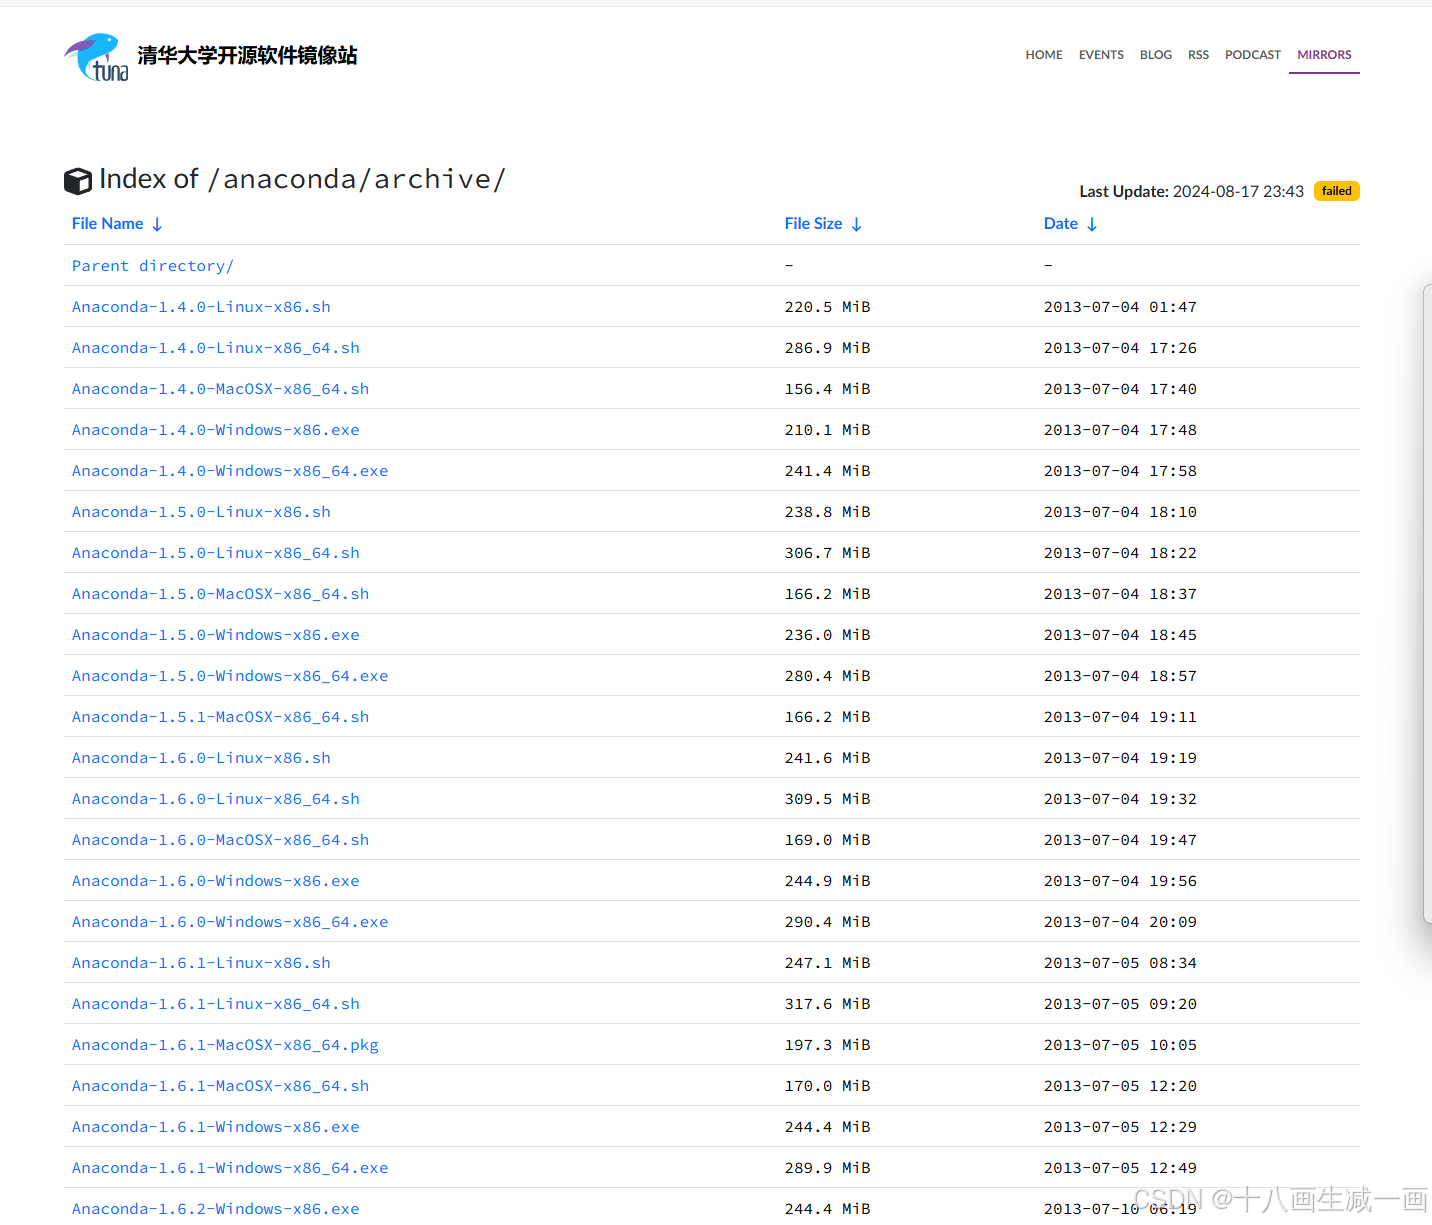Download Anaconda-1.5.0-Linux-x86_64.sh
This screenshot has height=1225, width=1432.
(216, 553)
